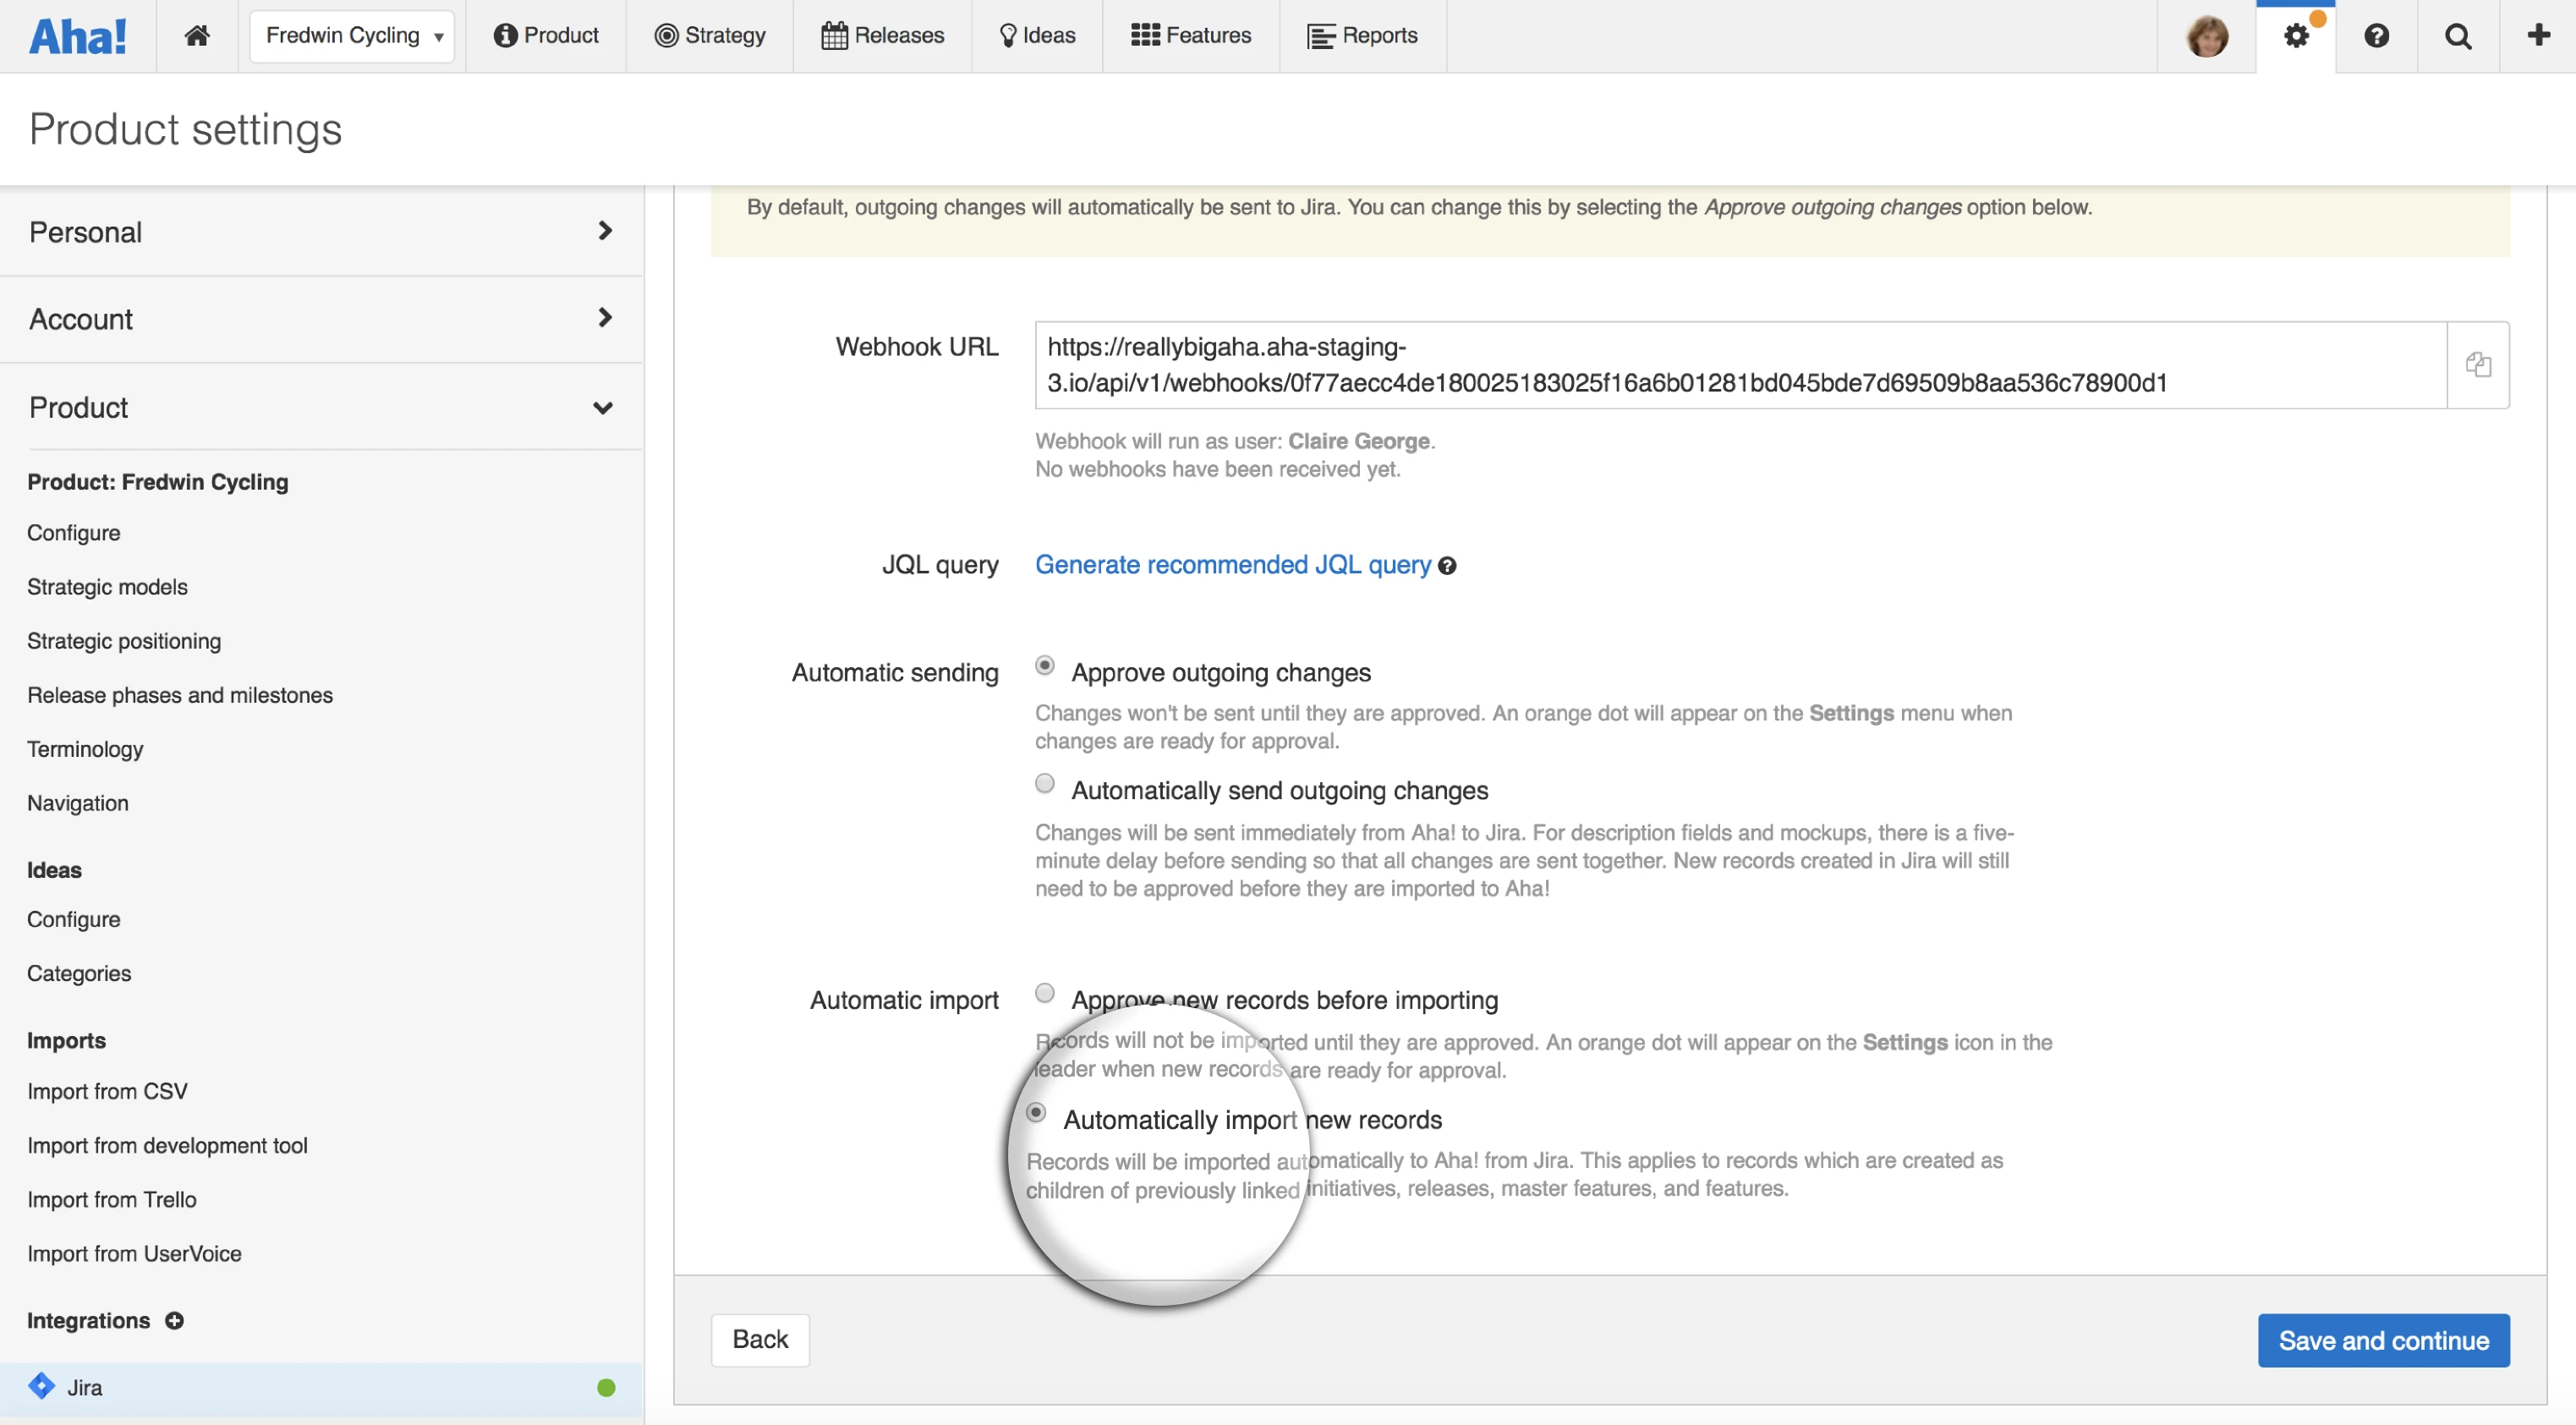This screenshot has height=1425, width=2576.
Task: Click the search magnifier icon
Action: click(x=2458, y=36)
